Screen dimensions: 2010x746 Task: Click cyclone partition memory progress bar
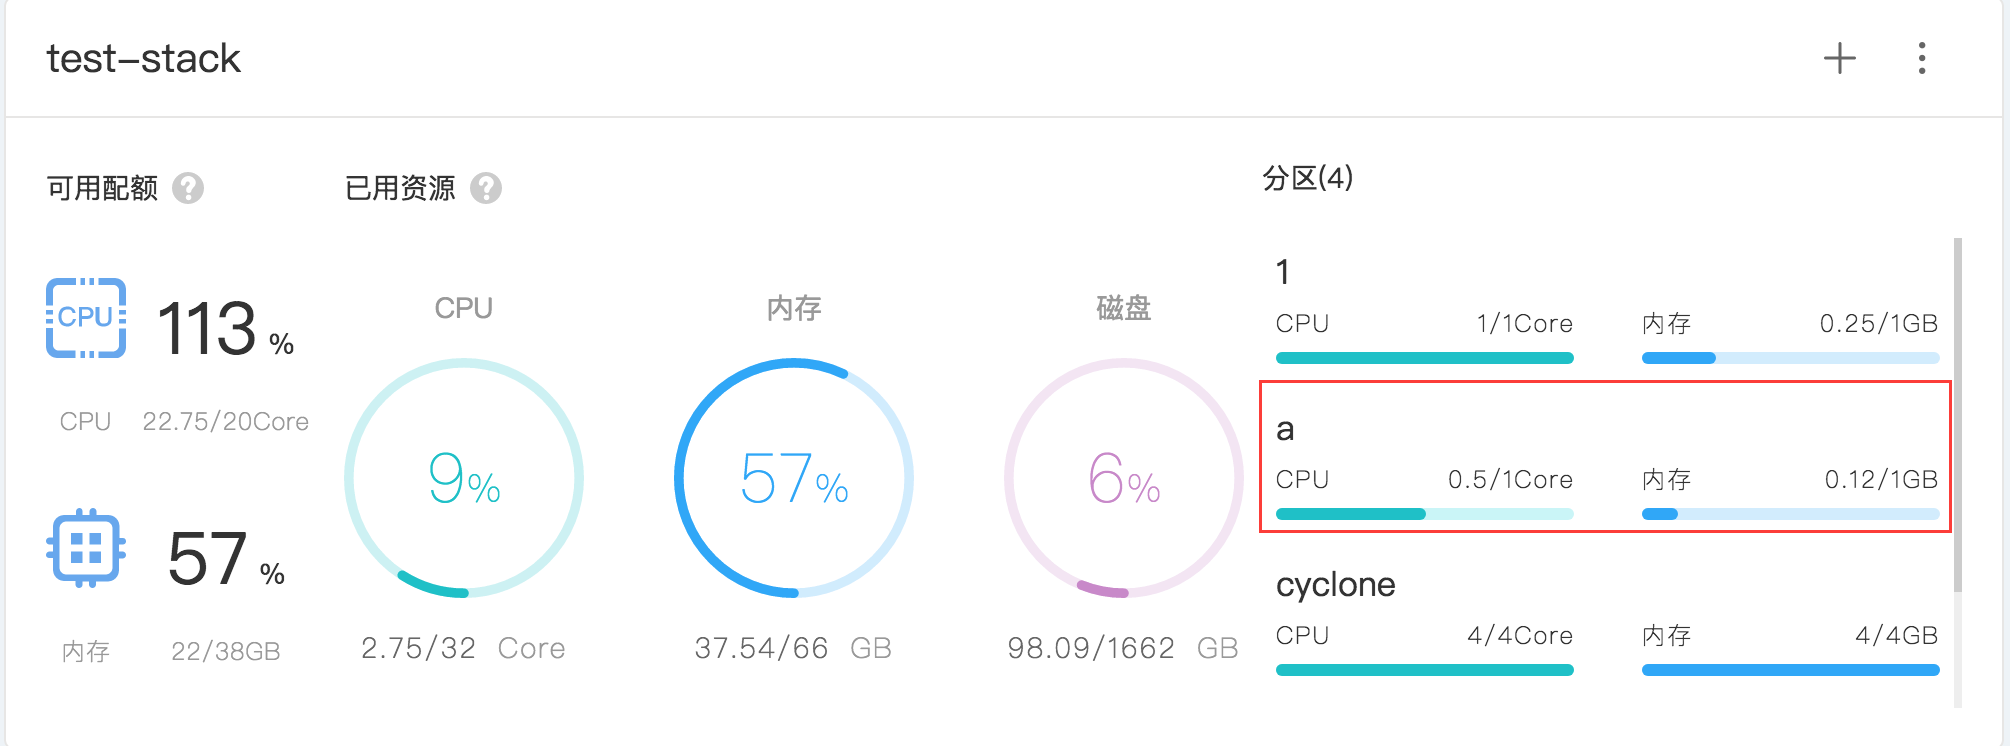pos(1790,670)
